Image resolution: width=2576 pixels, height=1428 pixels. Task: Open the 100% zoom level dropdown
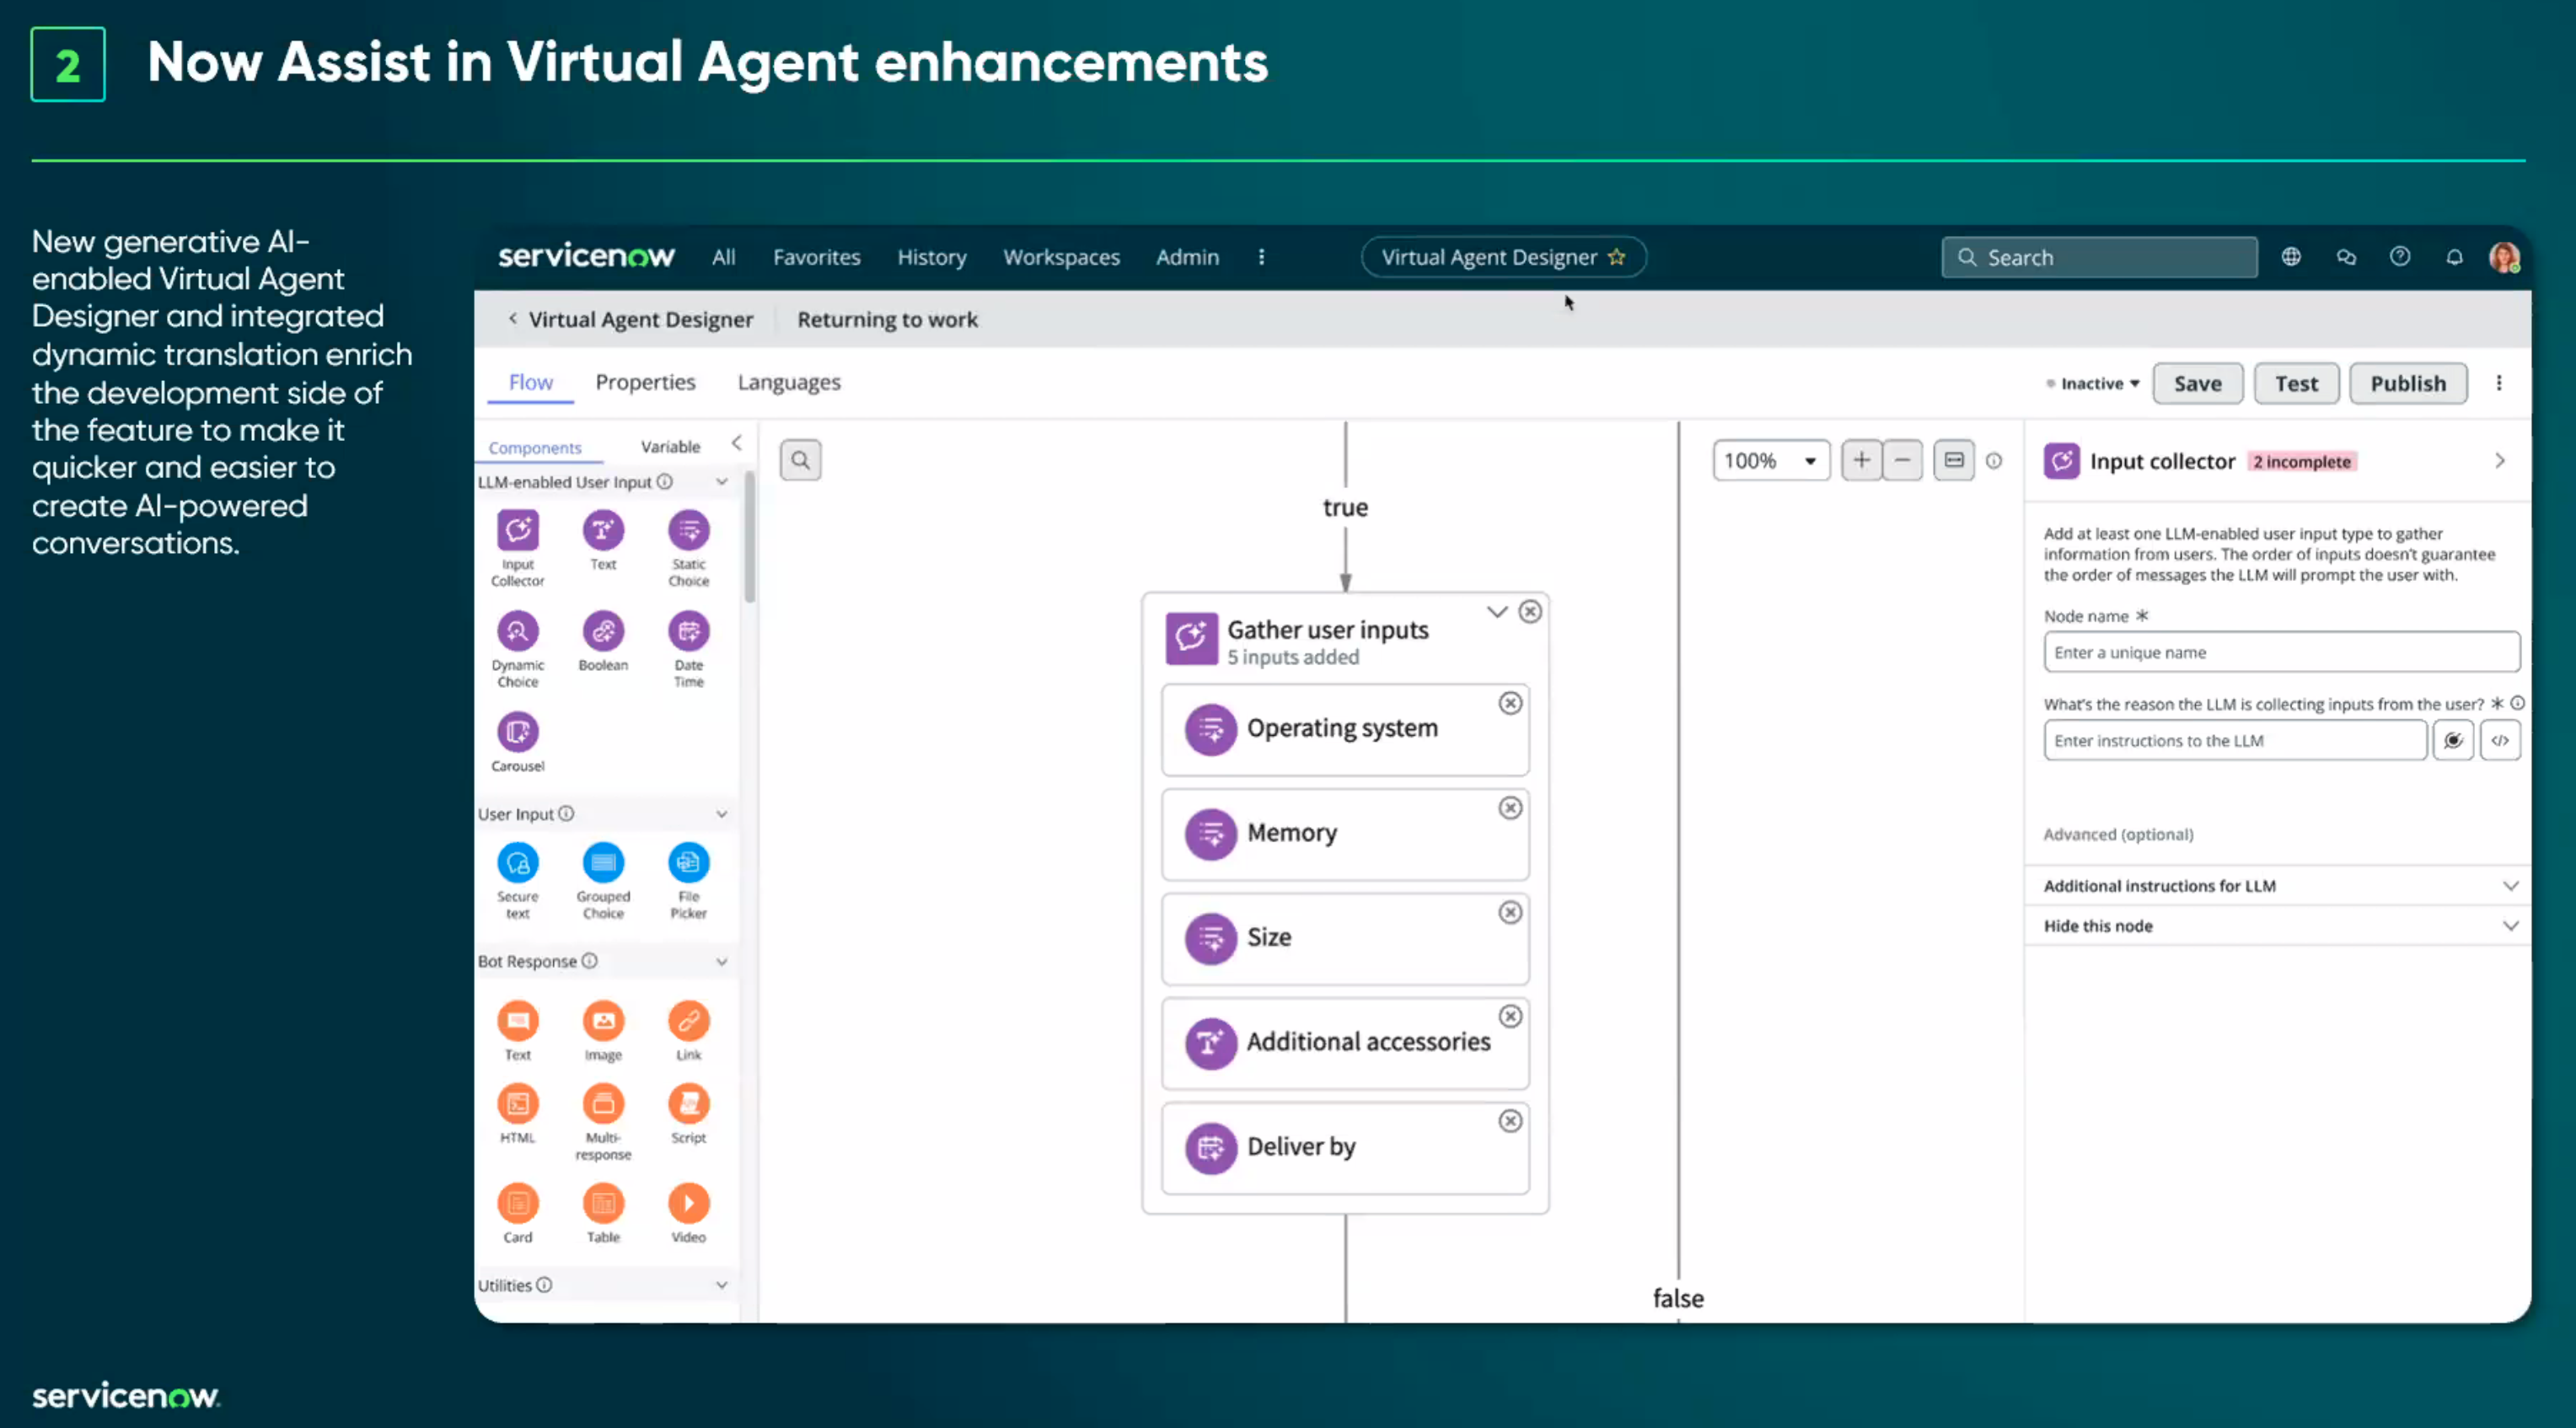pyautogui.click(x=1771, y=461)
